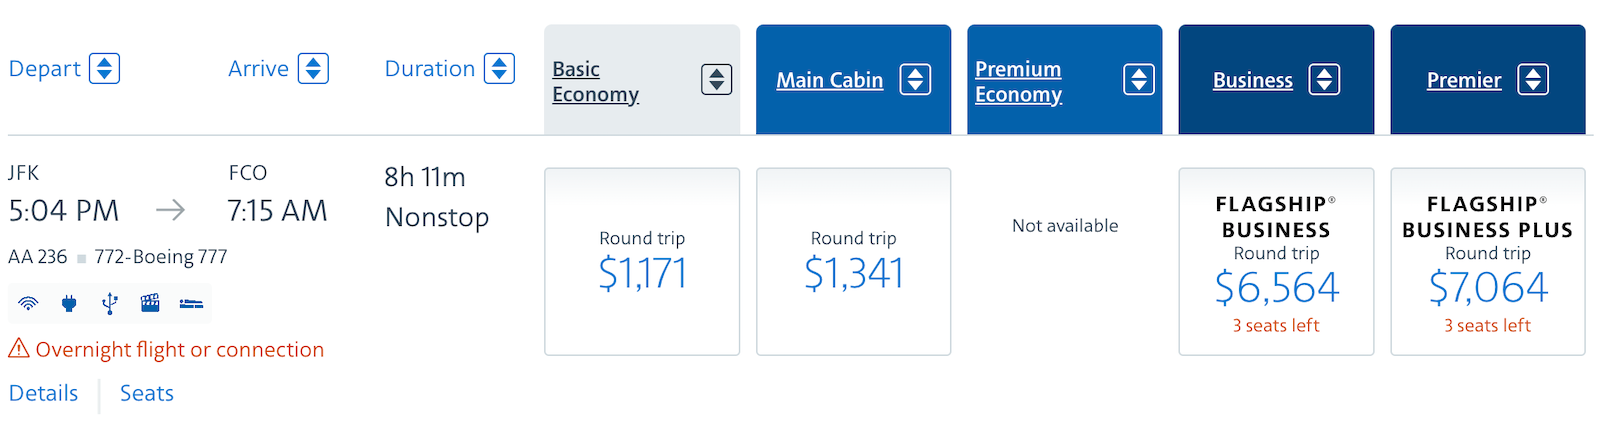Sort flights by Arrive time arrows

click(313, 68)
